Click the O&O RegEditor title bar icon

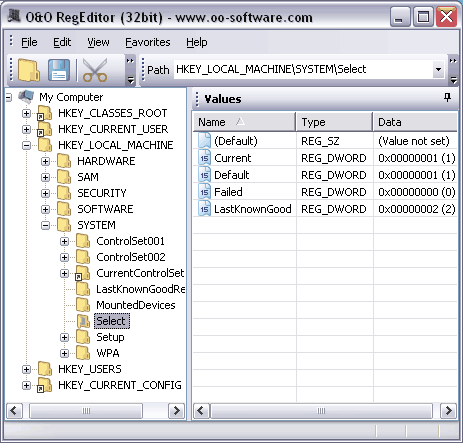tap(14, 16)
